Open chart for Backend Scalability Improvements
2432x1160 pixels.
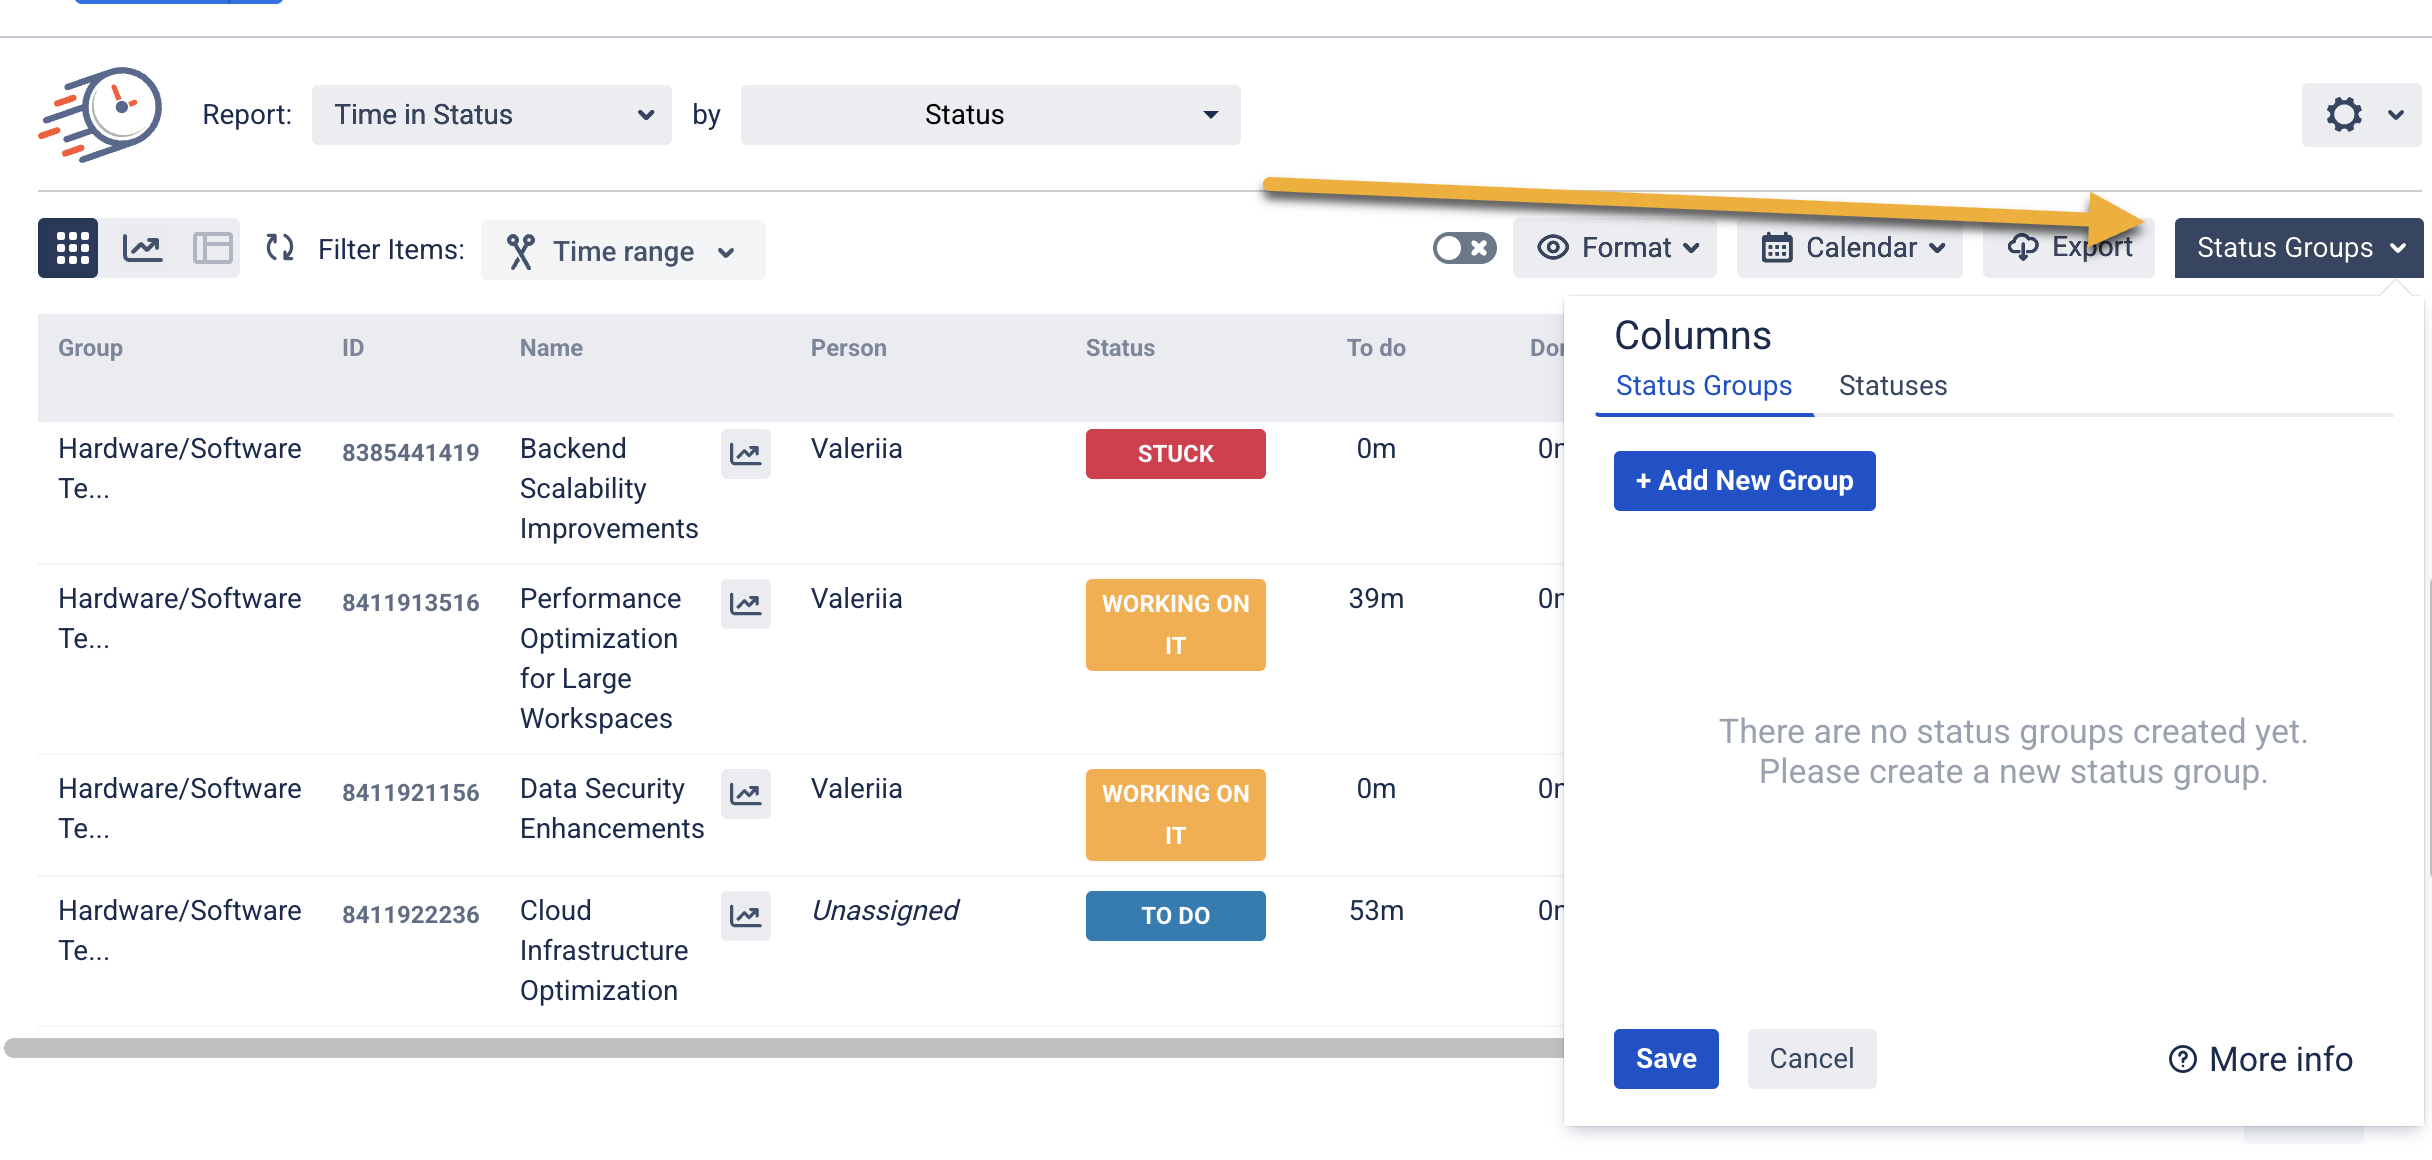(x=745, y=454)
